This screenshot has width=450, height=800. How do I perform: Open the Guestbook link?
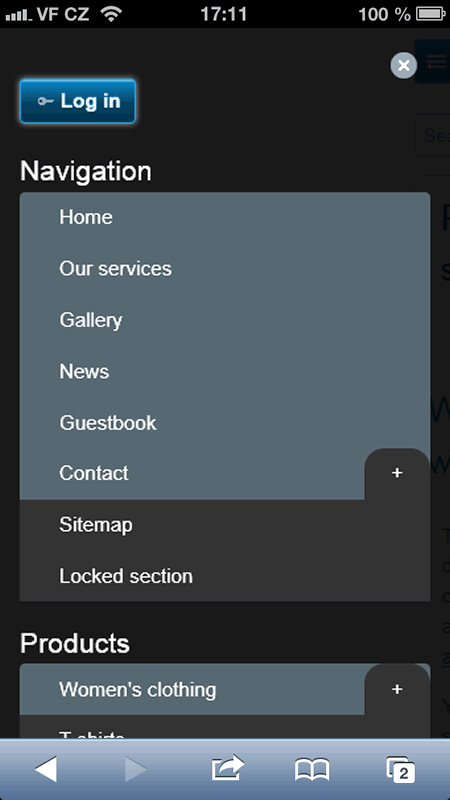(x=224, y=423)
